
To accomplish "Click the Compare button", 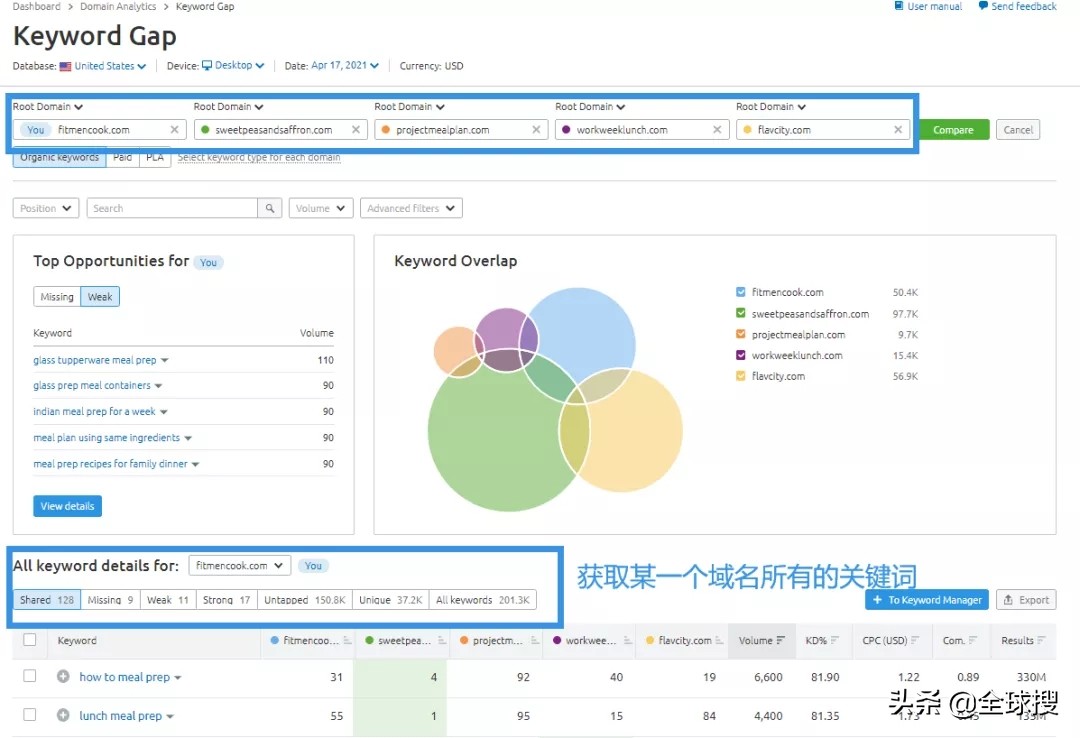I will (x=954, y=129).
